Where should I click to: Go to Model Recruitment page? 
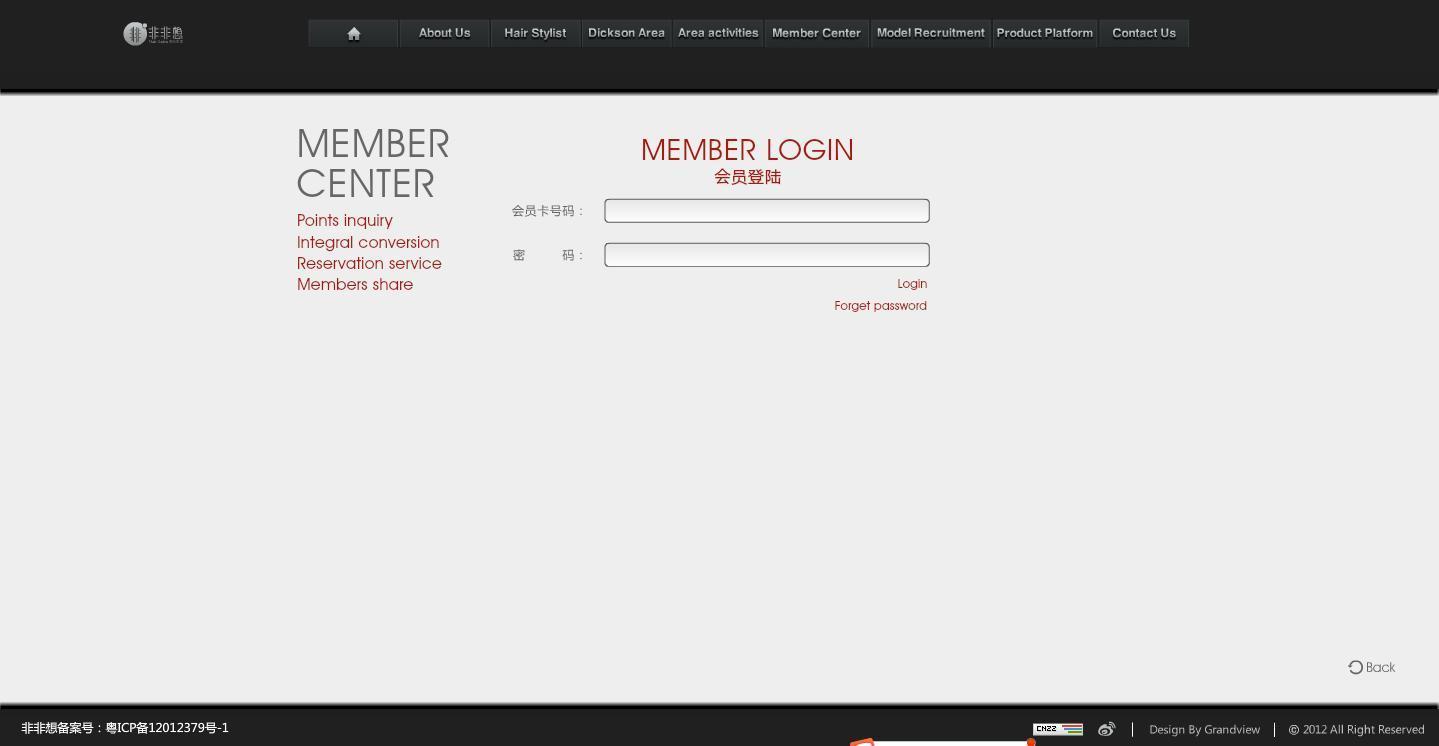tap(930, 33)
